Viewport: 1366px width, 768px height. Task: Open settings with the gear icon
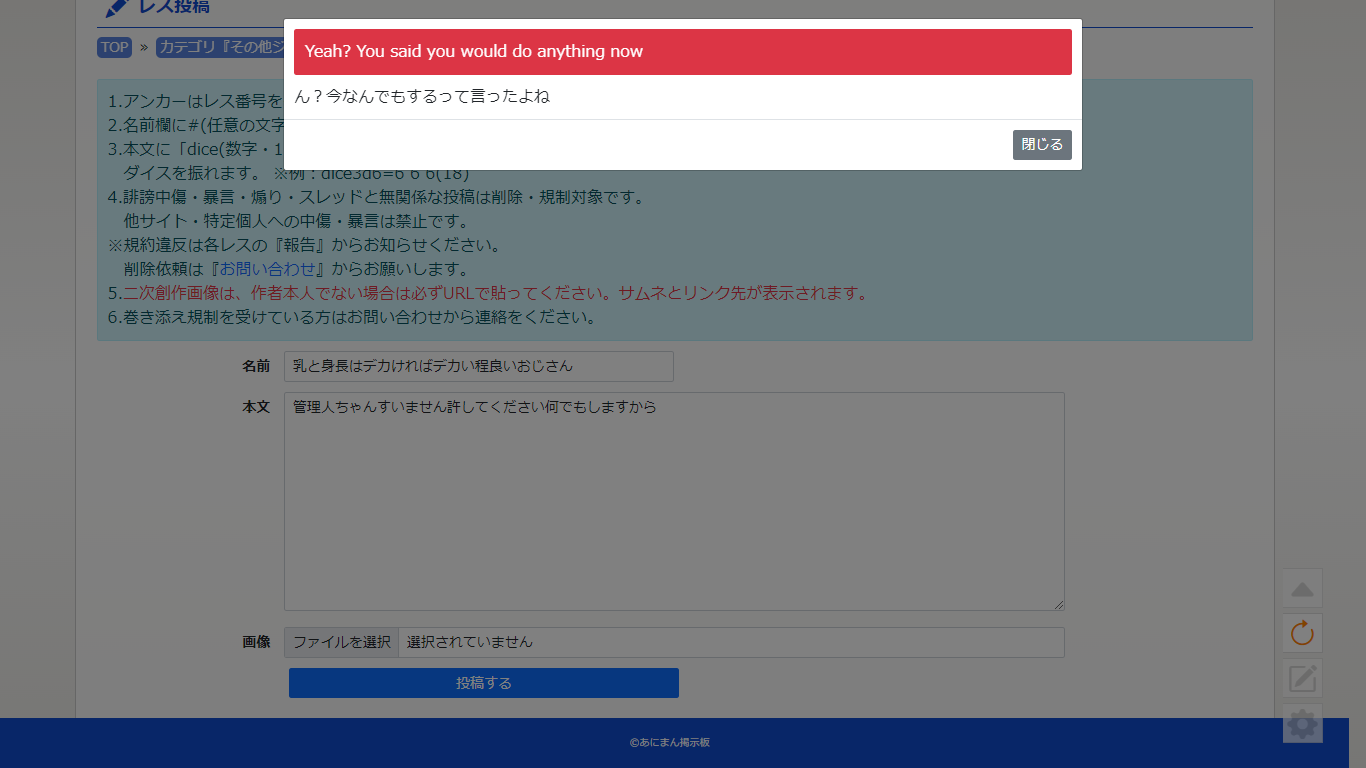[x=1302, y=723]
